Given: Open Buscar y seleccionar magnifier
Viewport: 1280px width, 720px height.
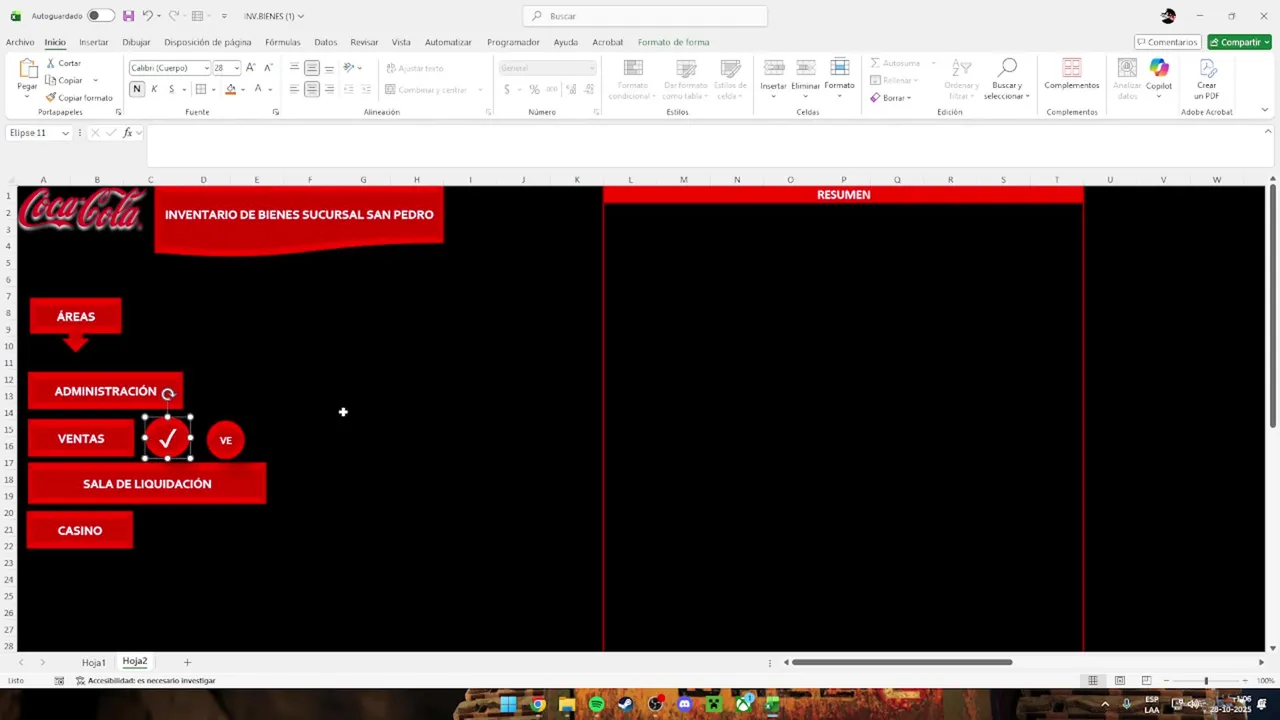Looking at the screenshot, I should pyautogui.click(x=1007, y=78).
